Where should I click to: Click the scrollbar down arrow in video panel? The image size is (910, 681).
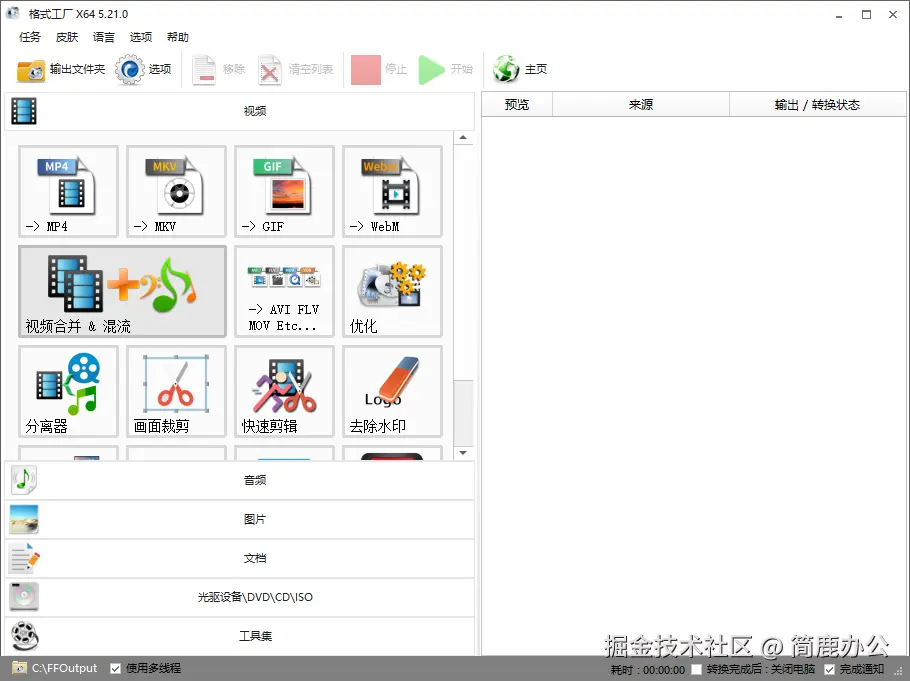point(463,452)
